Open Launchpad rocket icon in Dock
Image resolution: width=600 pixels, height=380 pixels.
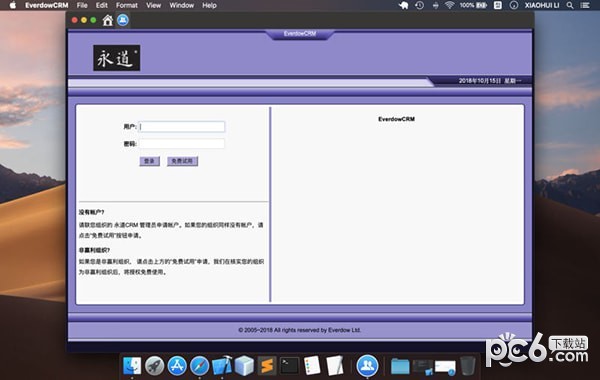tap(155, 366)
